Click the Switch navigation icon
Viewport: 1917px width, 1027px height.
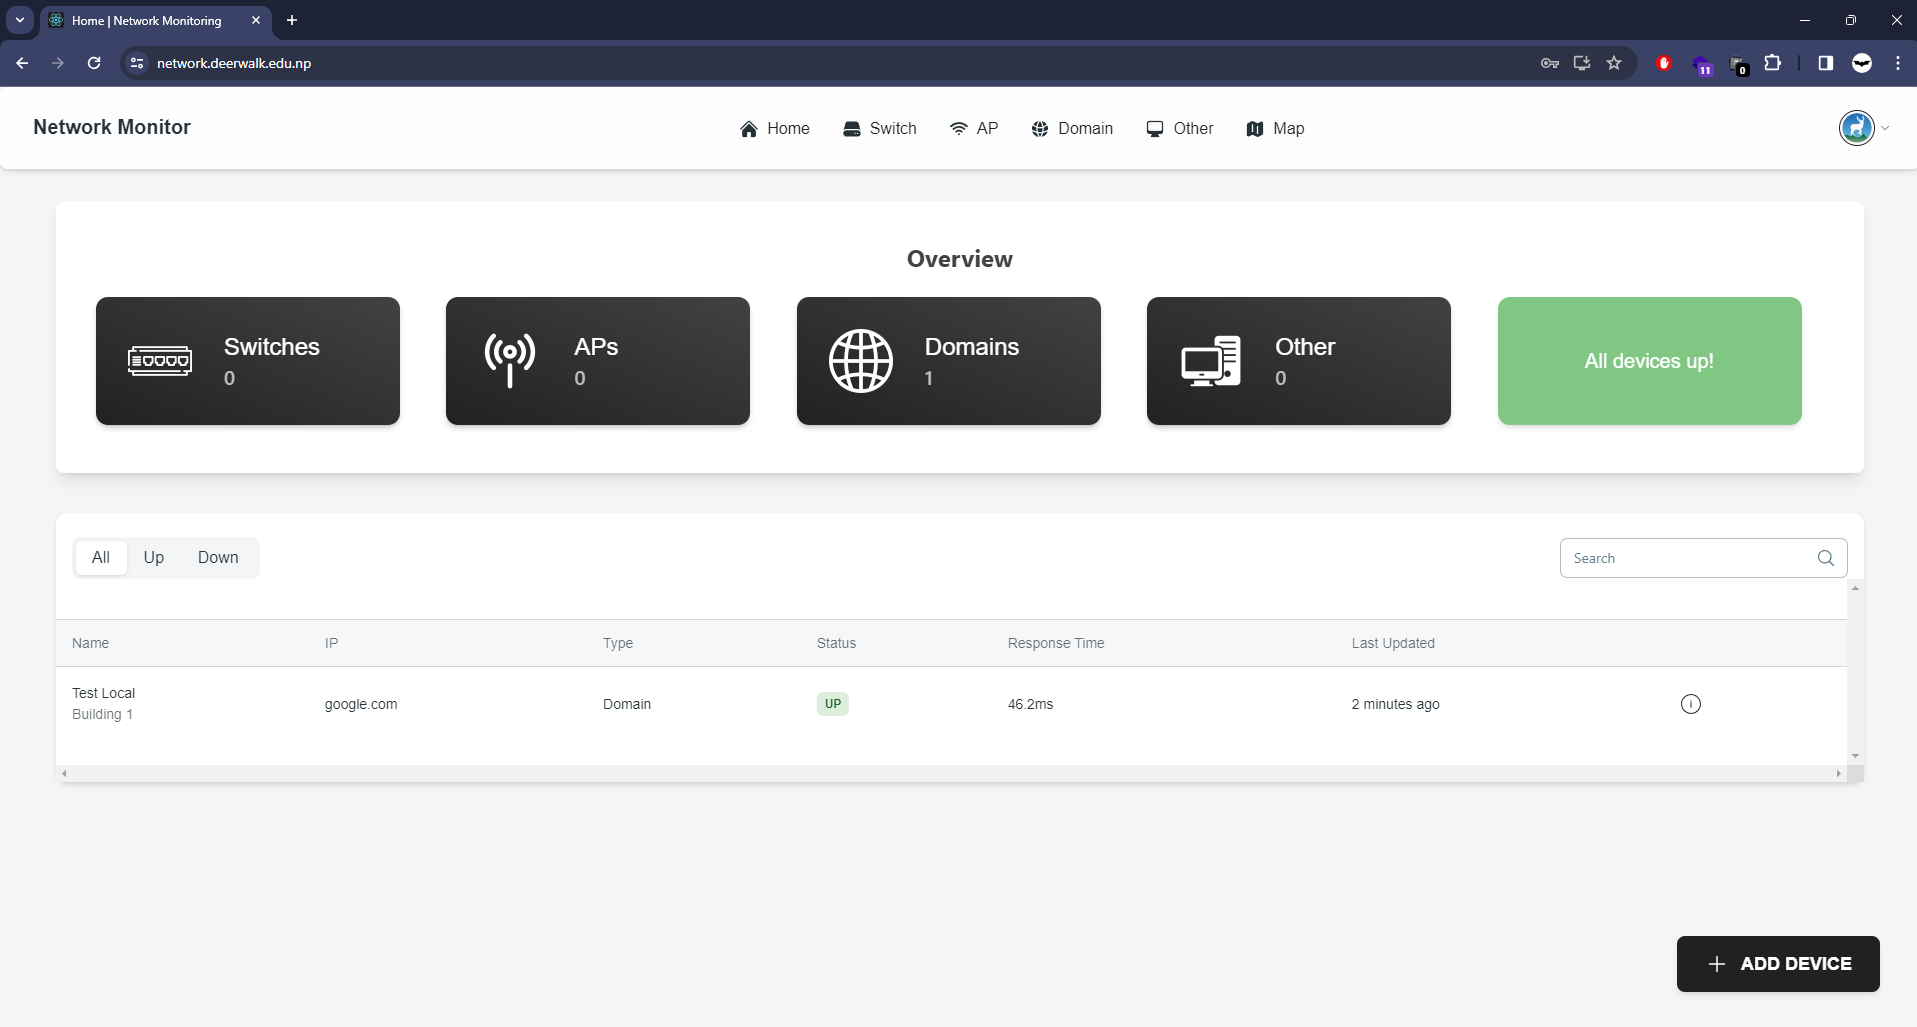(x=852, y=128)
